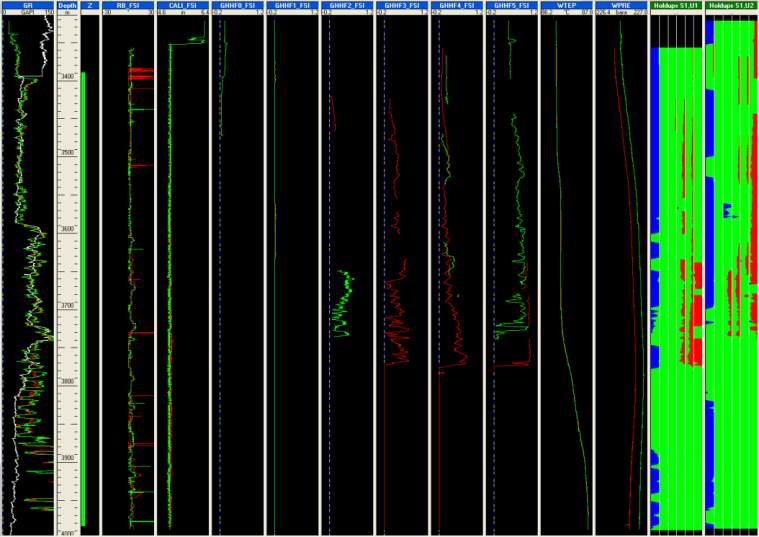This screenshot has height=537, width=759.
Task: Click the Holdups S1,U2 track header
Action: (731, 5)
